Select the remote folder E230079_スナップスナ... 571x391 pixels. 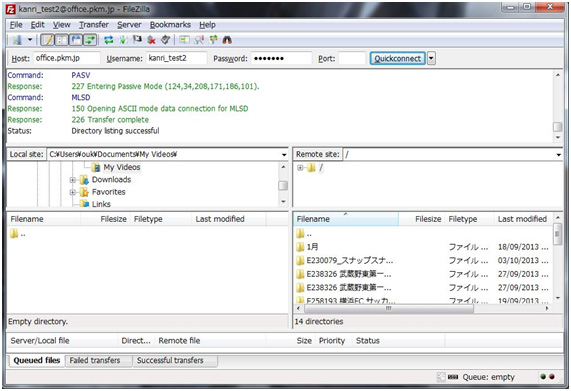click(x=350, y=261)
